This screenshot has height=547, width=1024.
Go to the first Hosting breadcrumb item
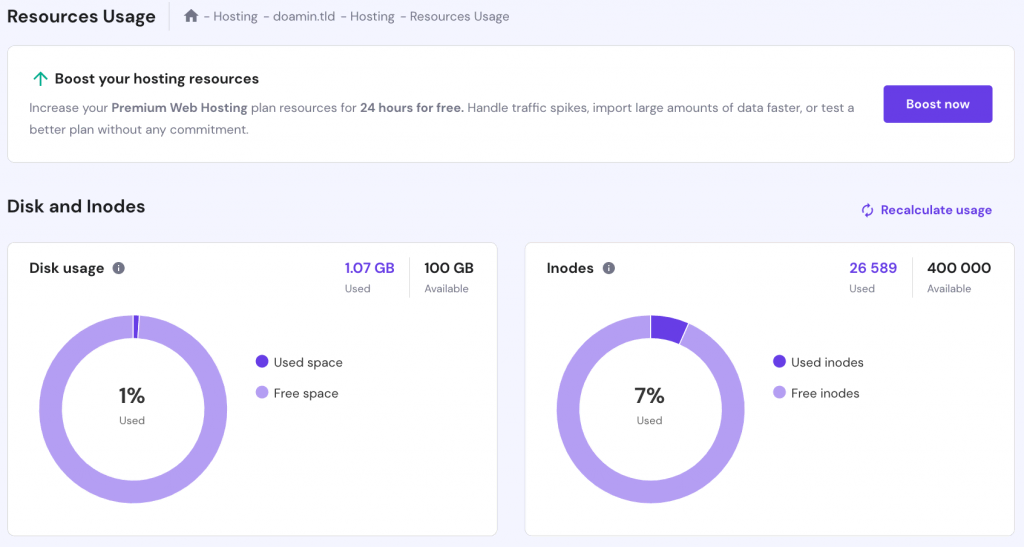tap(235, 17)
